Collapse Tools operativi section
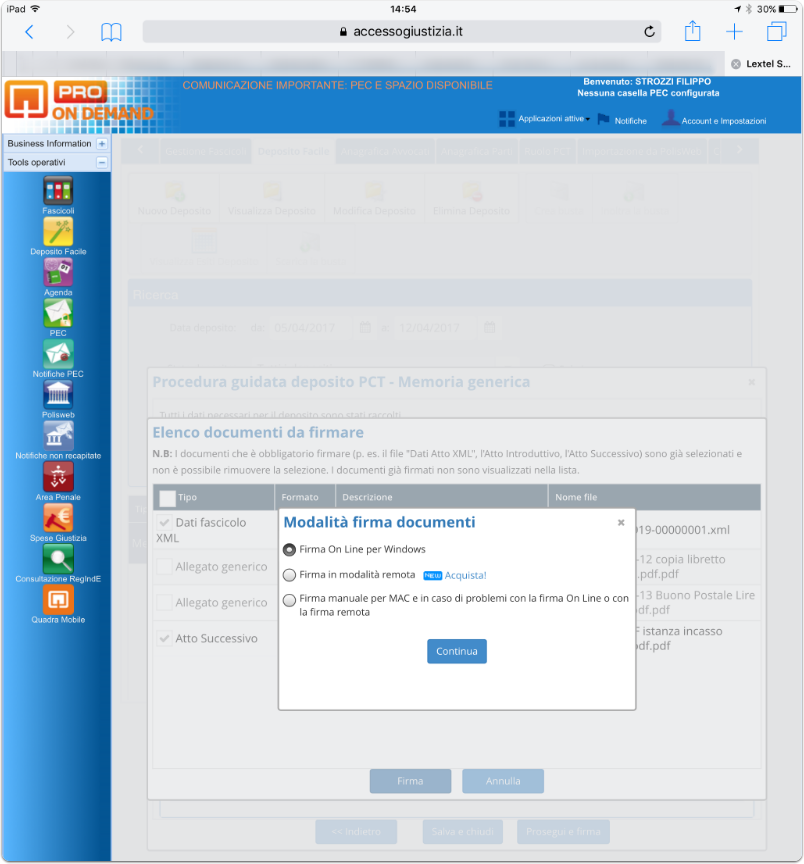The width and height of the screenshot is (804, 864). pos(101,163)
